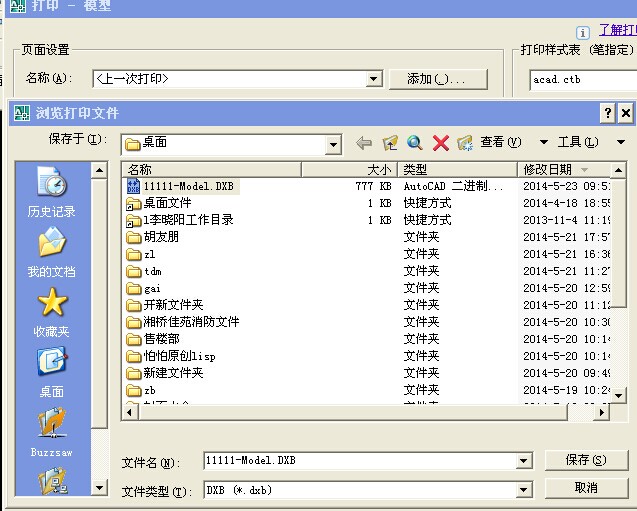Open the 文件名 dropdown list

pos(524,461)
